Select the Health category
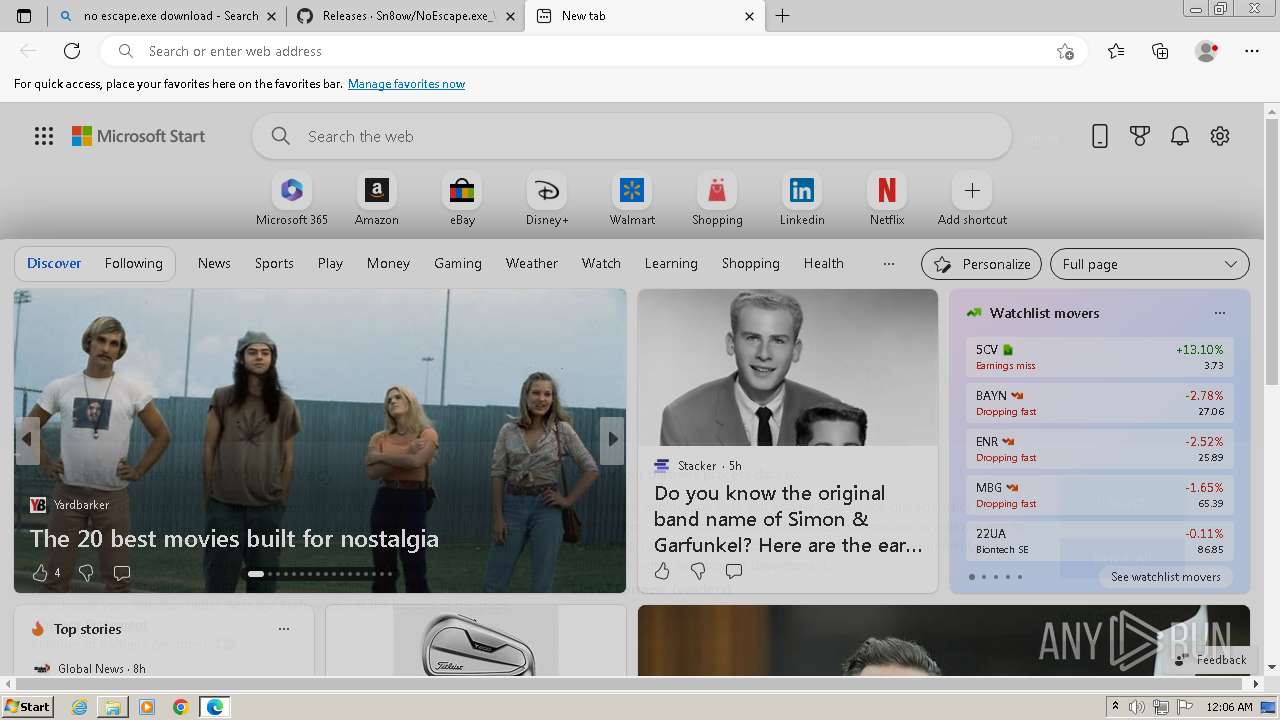Viewport: 1280px width, 720px height. click(x=824, y=263)
